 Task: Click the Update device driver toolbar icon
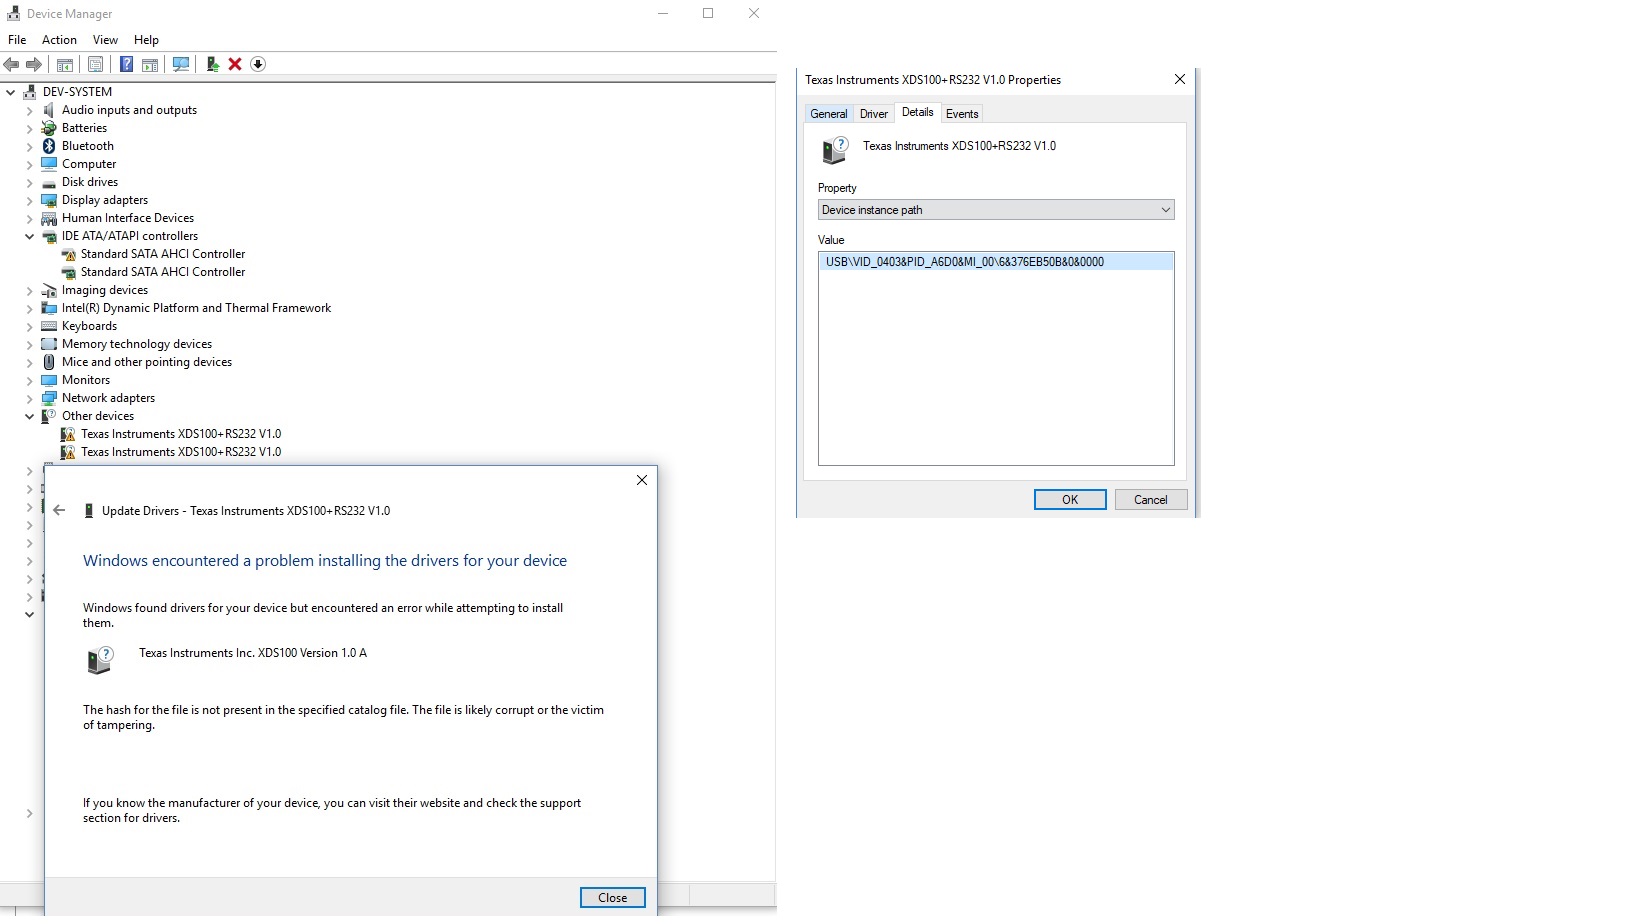pos(212,64)
